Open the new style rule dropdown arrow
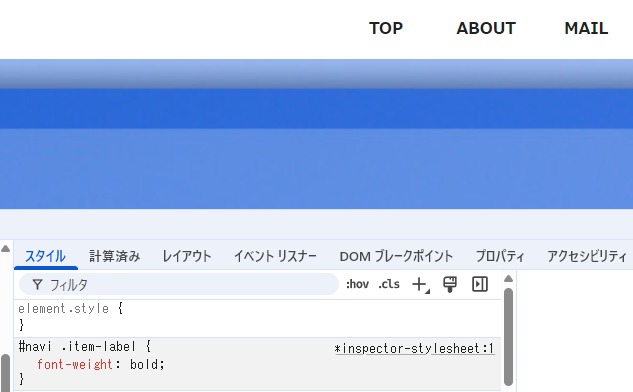633x392 pixels. [428, 291]
